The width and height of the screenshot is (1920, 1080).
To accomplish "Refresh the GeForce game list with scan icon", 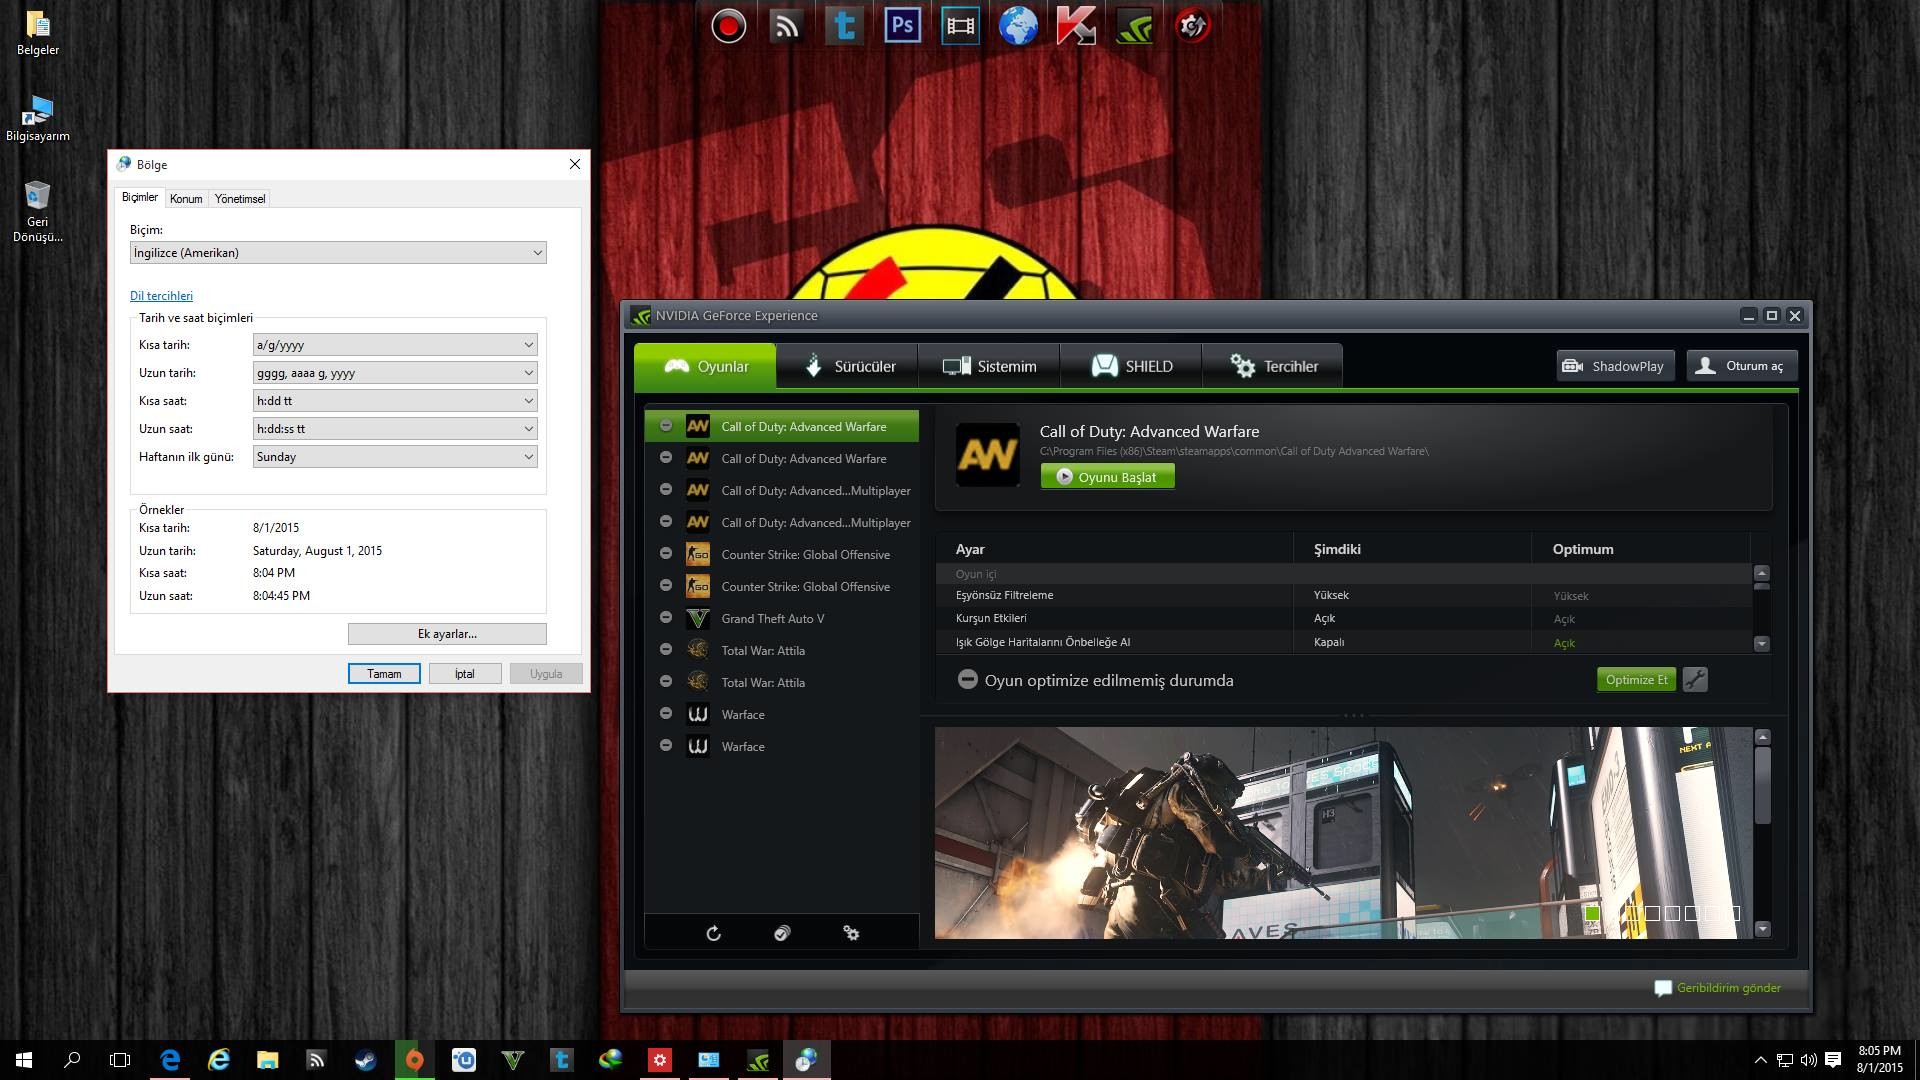I will click(x=713, y=933).
